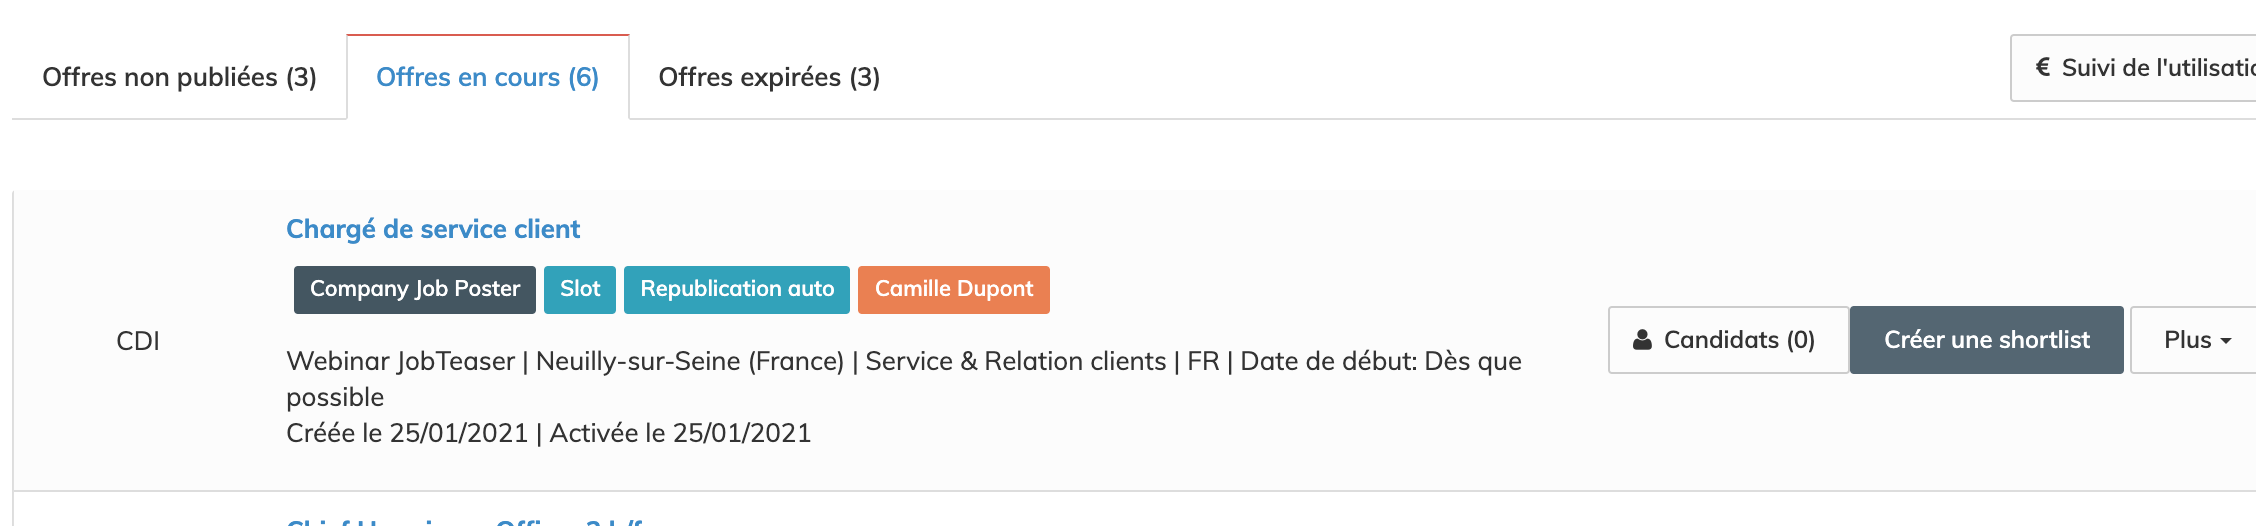2256x526 pixels.
Task: Click the word possible in the offer description
Action: (335, 397)
